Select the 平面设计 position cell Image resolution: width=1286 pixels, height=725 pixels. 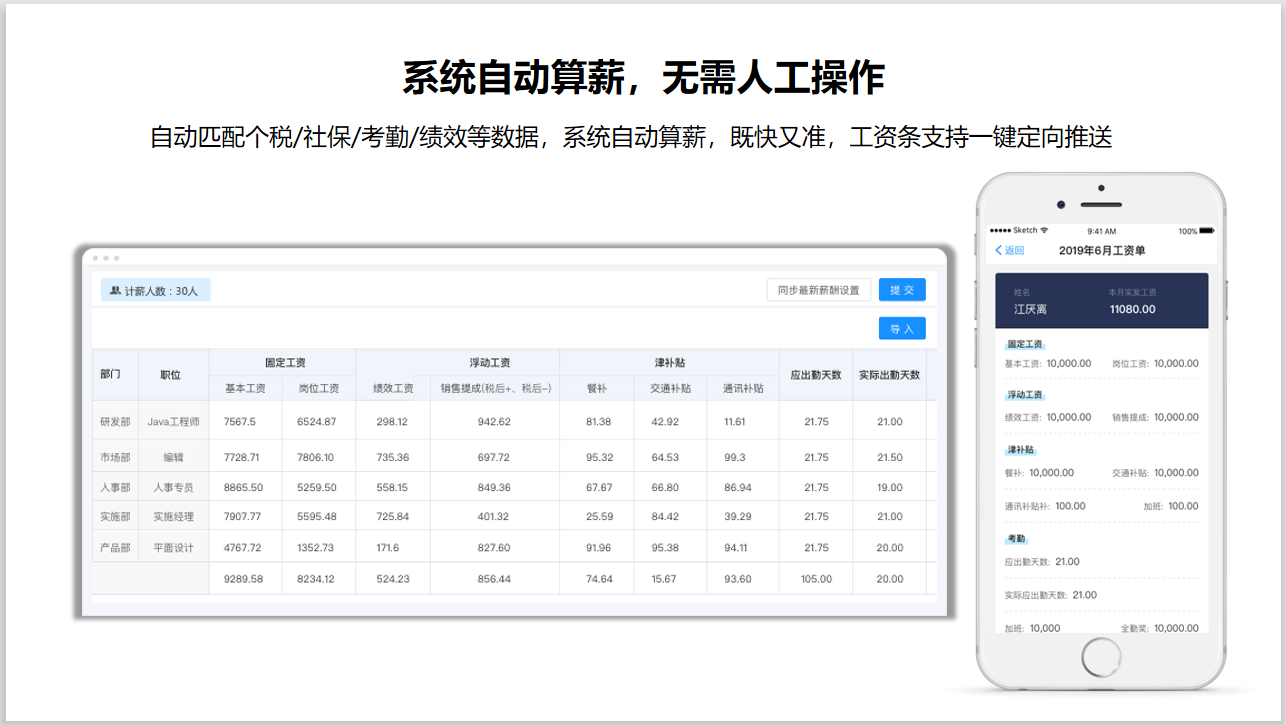173,548
